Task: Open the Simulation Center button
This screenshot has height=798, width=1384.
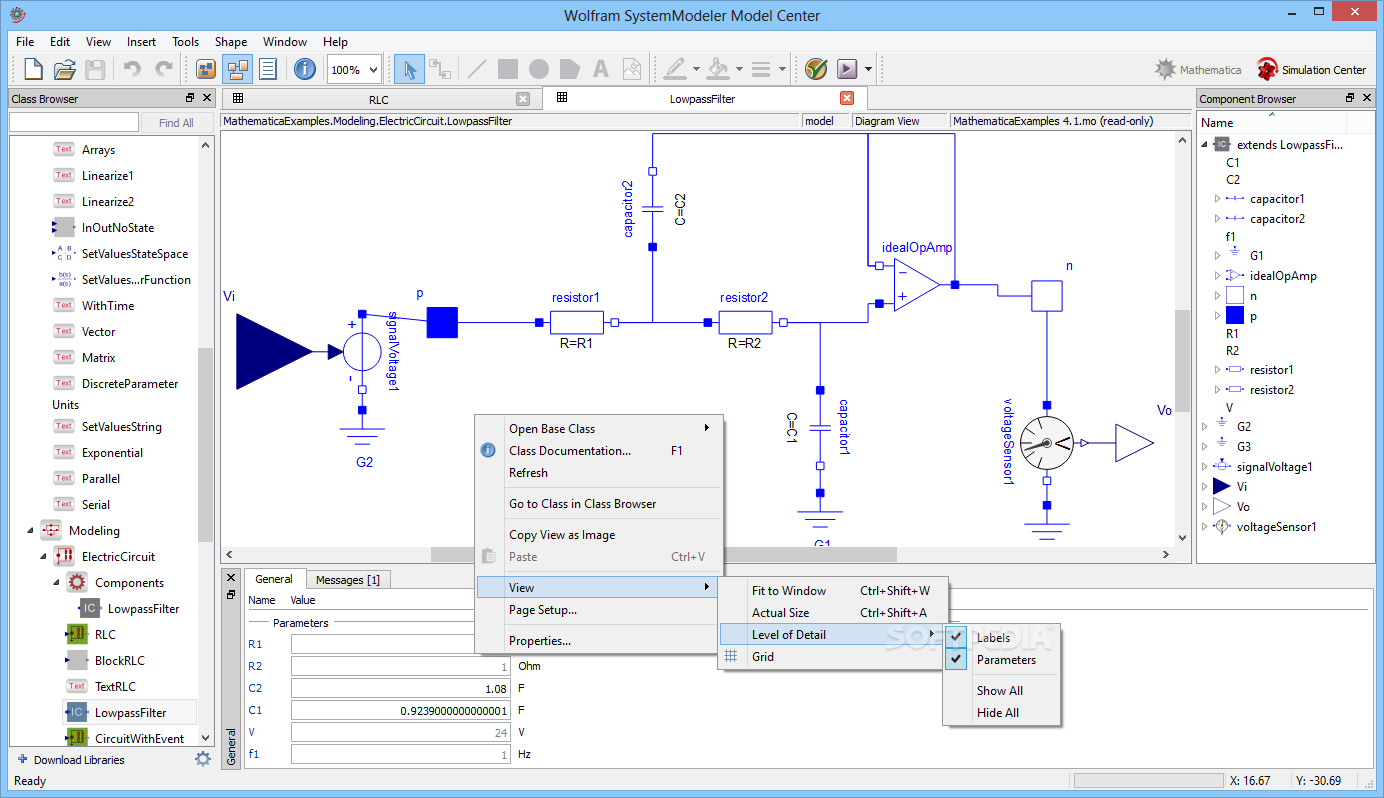Action: coord(1311,69)
